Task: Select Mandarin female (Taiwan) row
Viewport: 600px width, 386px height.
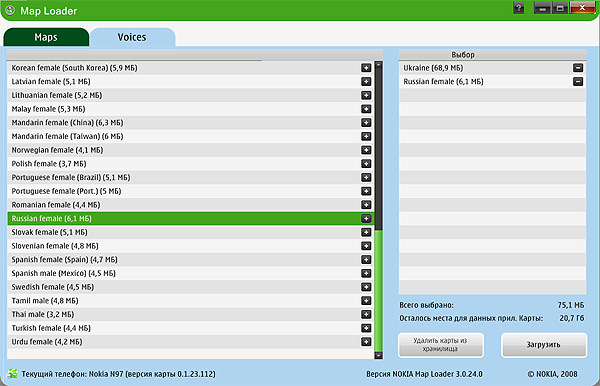Action: tap(190, 136)
